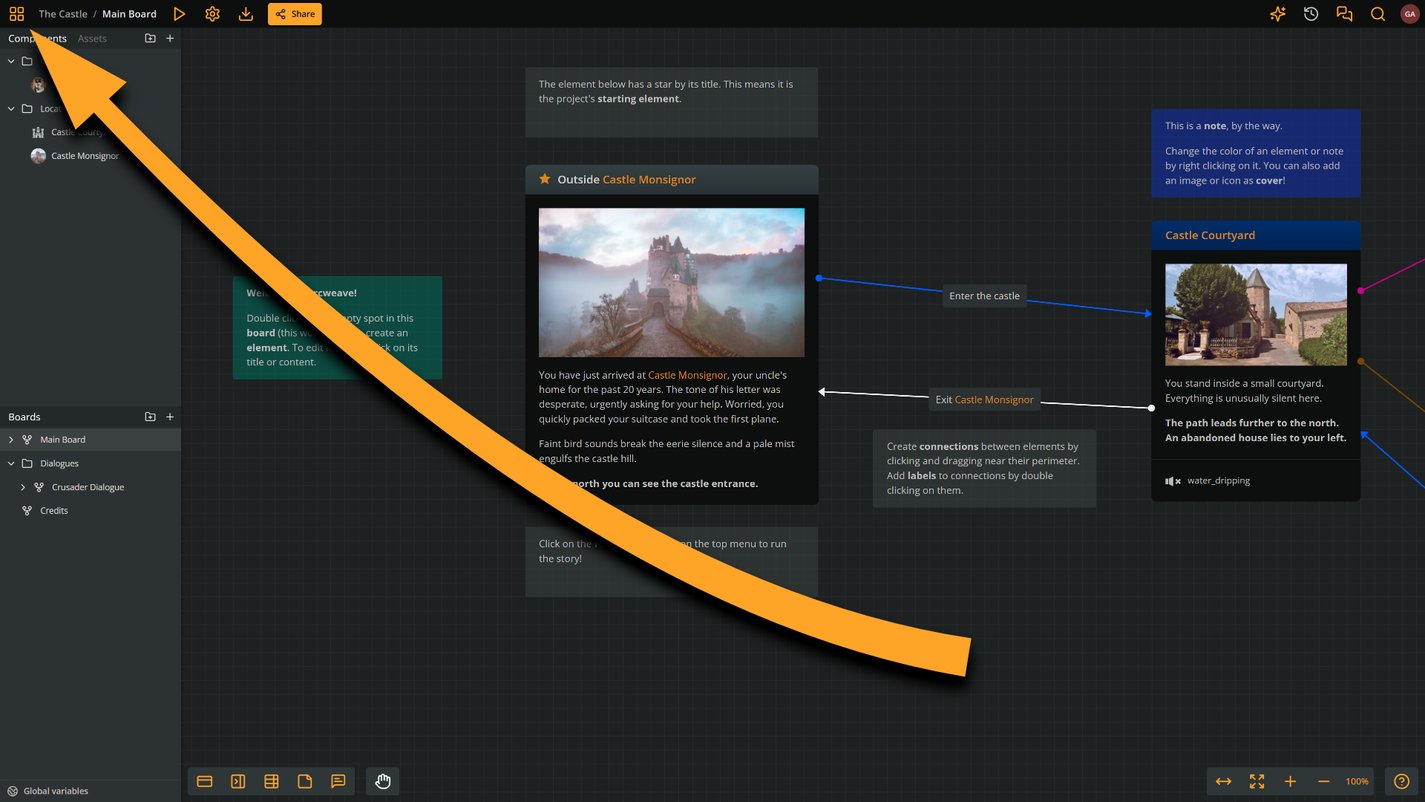The width and height of the screenshot is (1425, 802).
Task: Click the zoom out minus button
Action: pos(1324,781)
